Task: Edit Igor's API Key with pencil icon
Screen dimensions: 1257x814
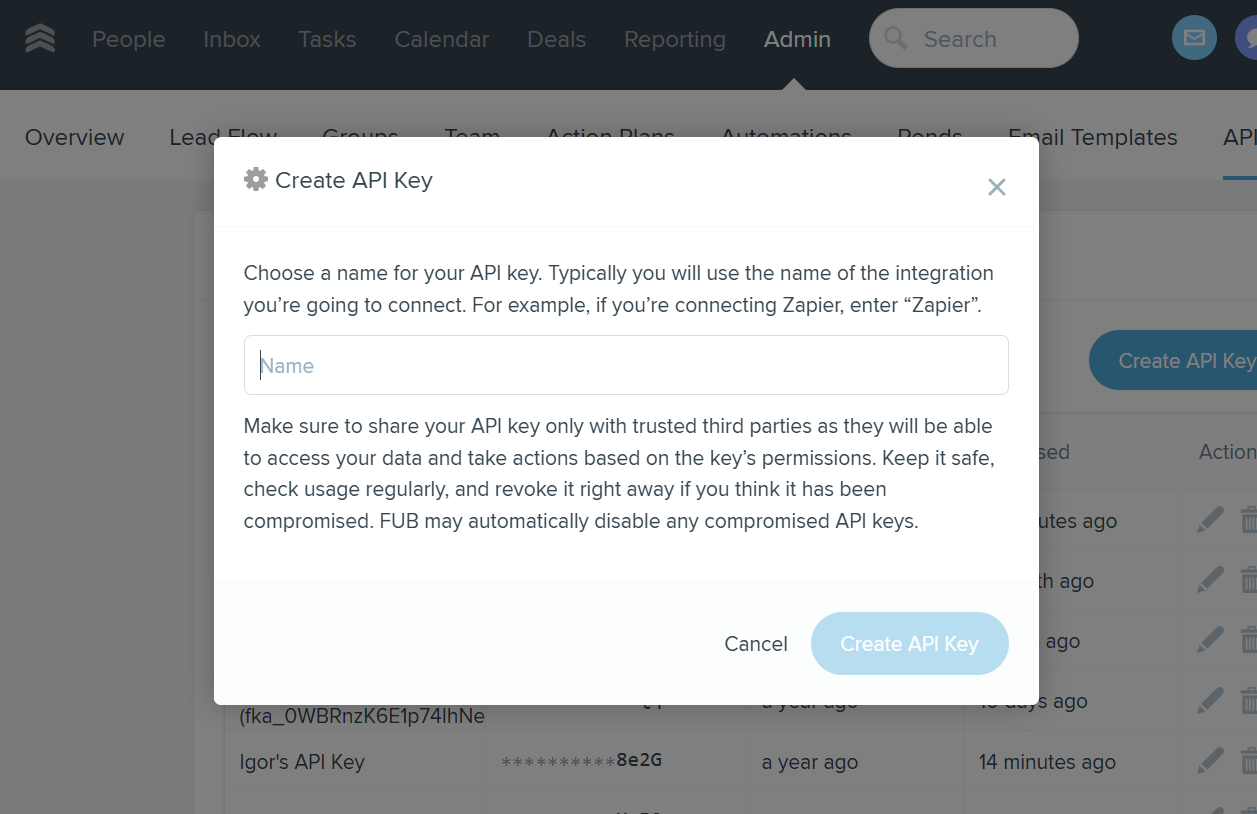Action: [x=1210, y=761]
